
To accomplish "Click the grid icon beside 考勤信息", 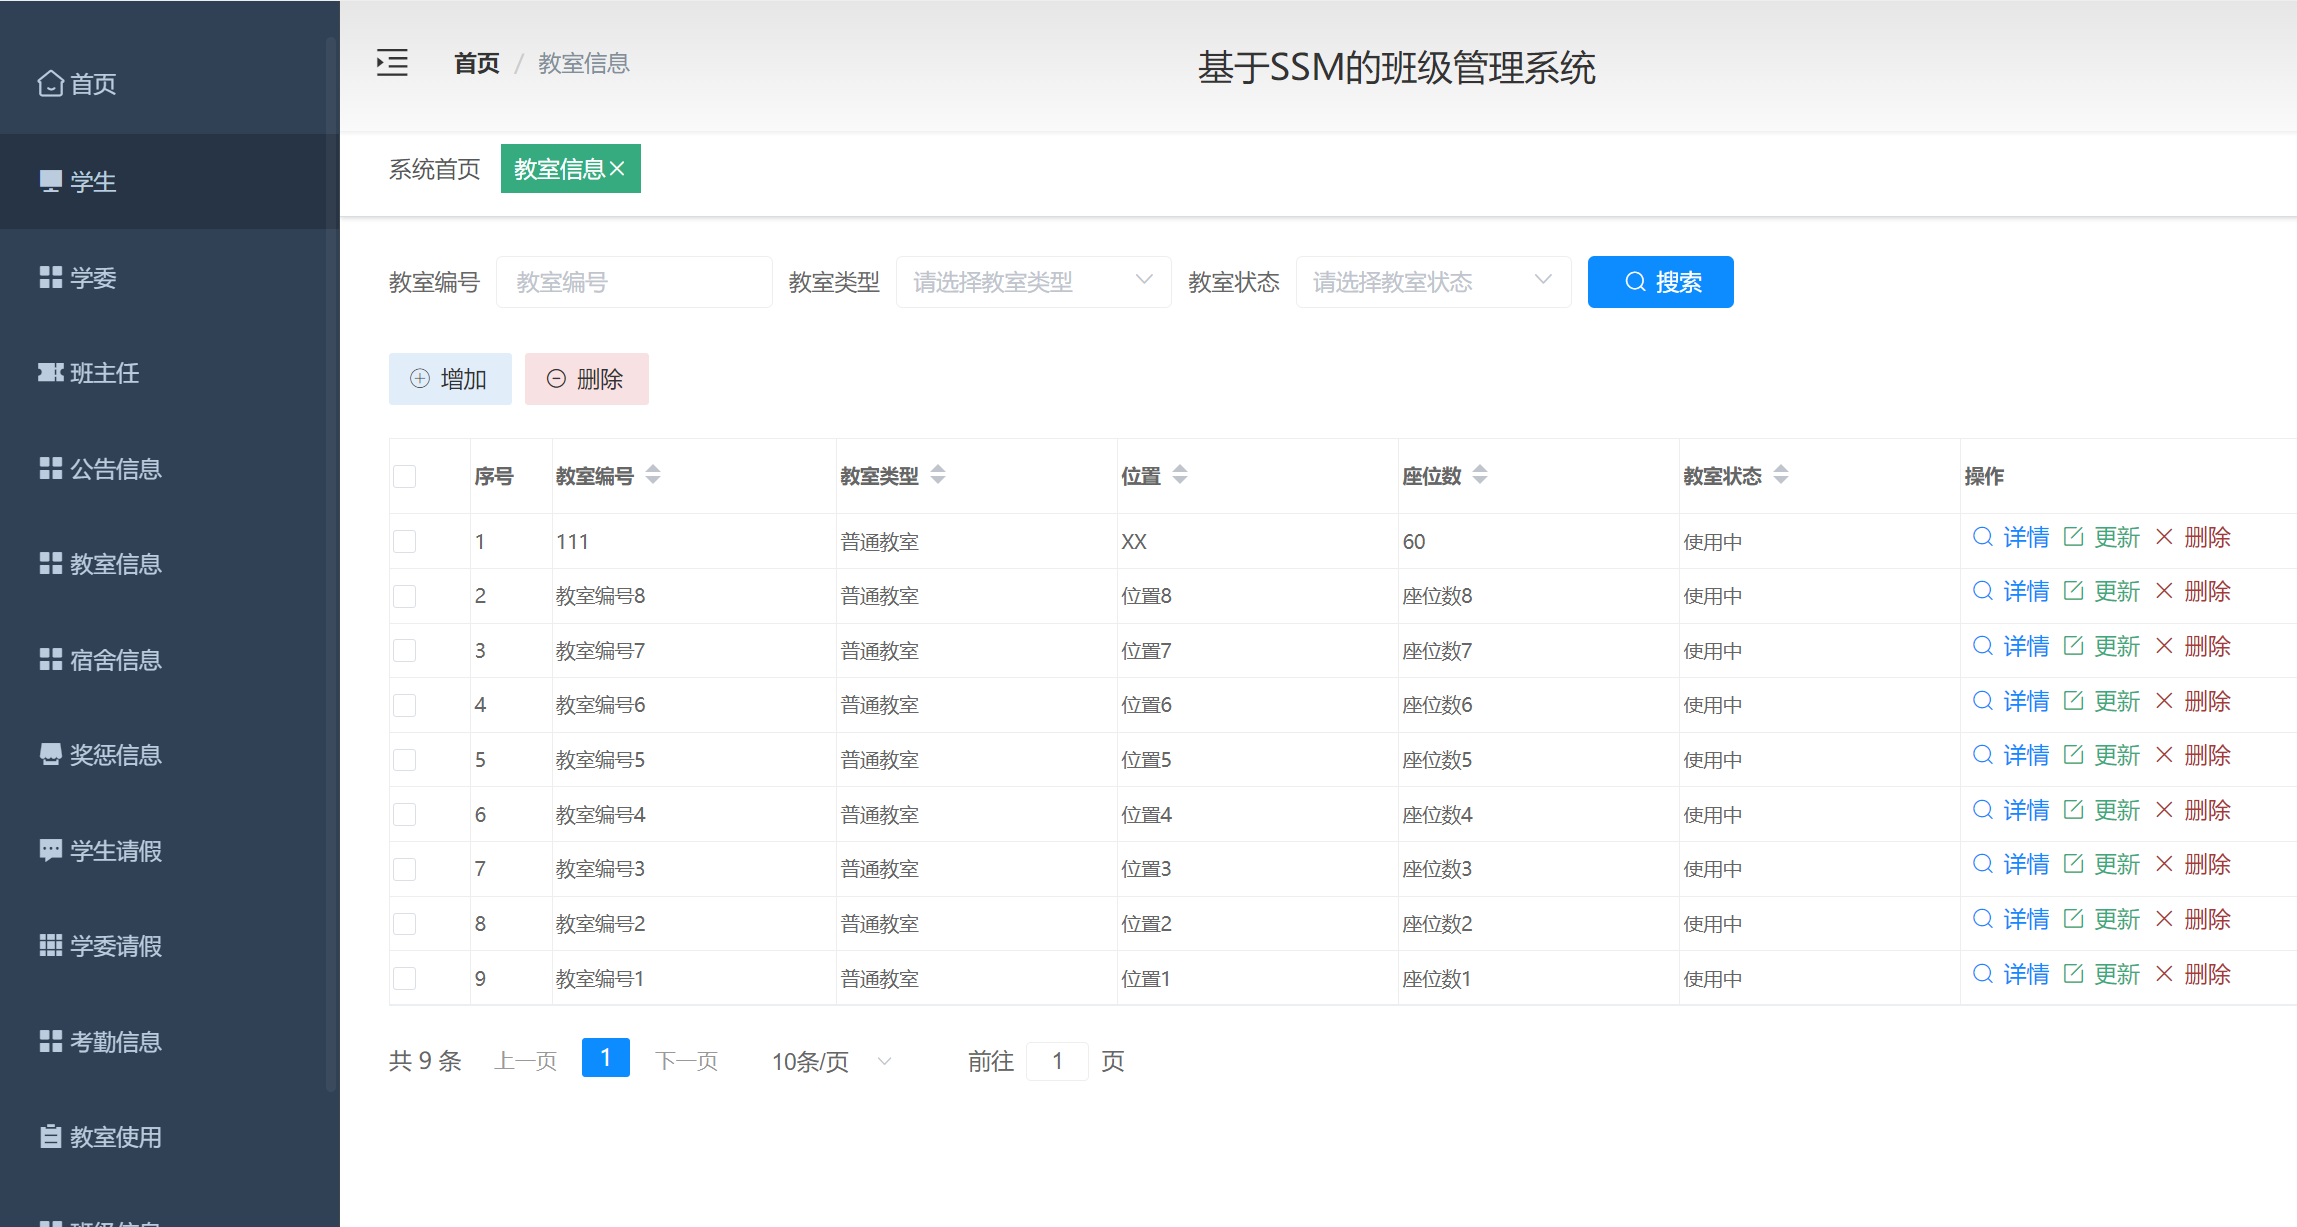I will (50, 1041).
